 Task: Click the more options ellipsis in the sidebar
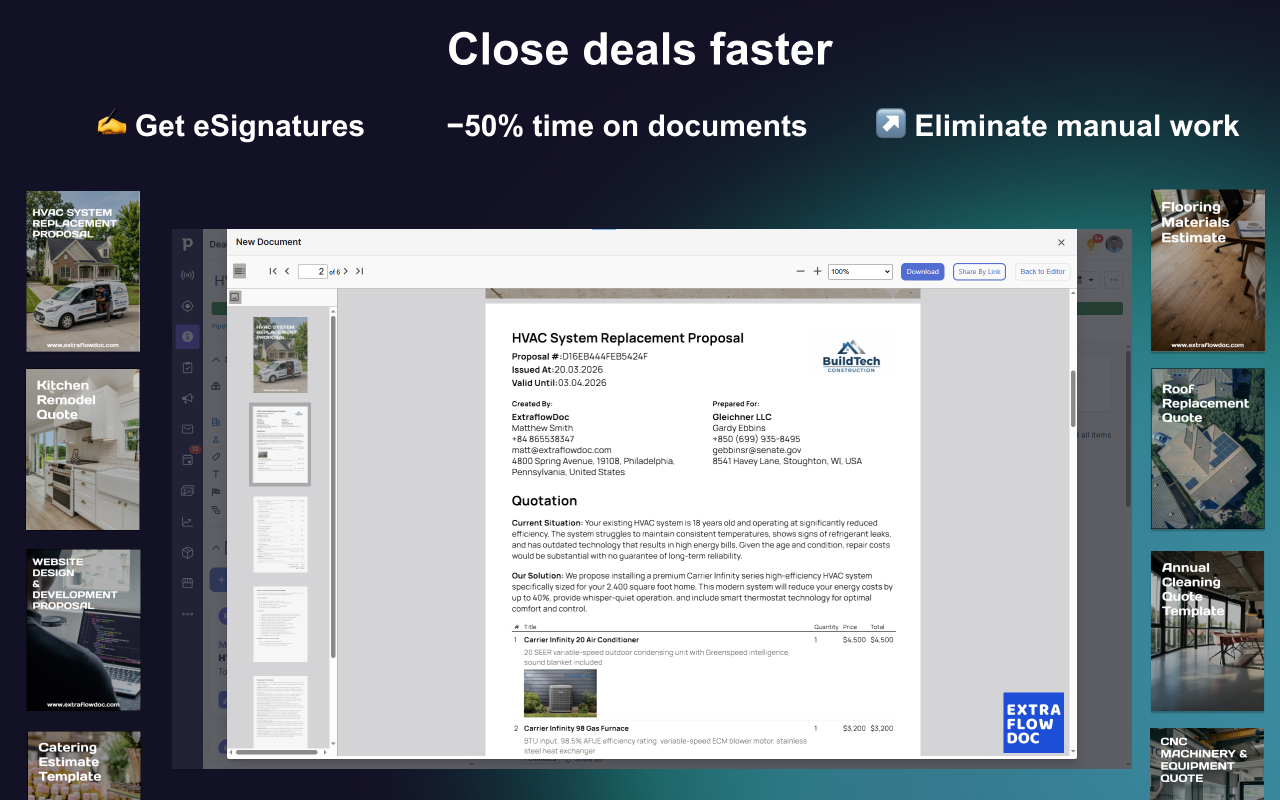coord(187,615)
